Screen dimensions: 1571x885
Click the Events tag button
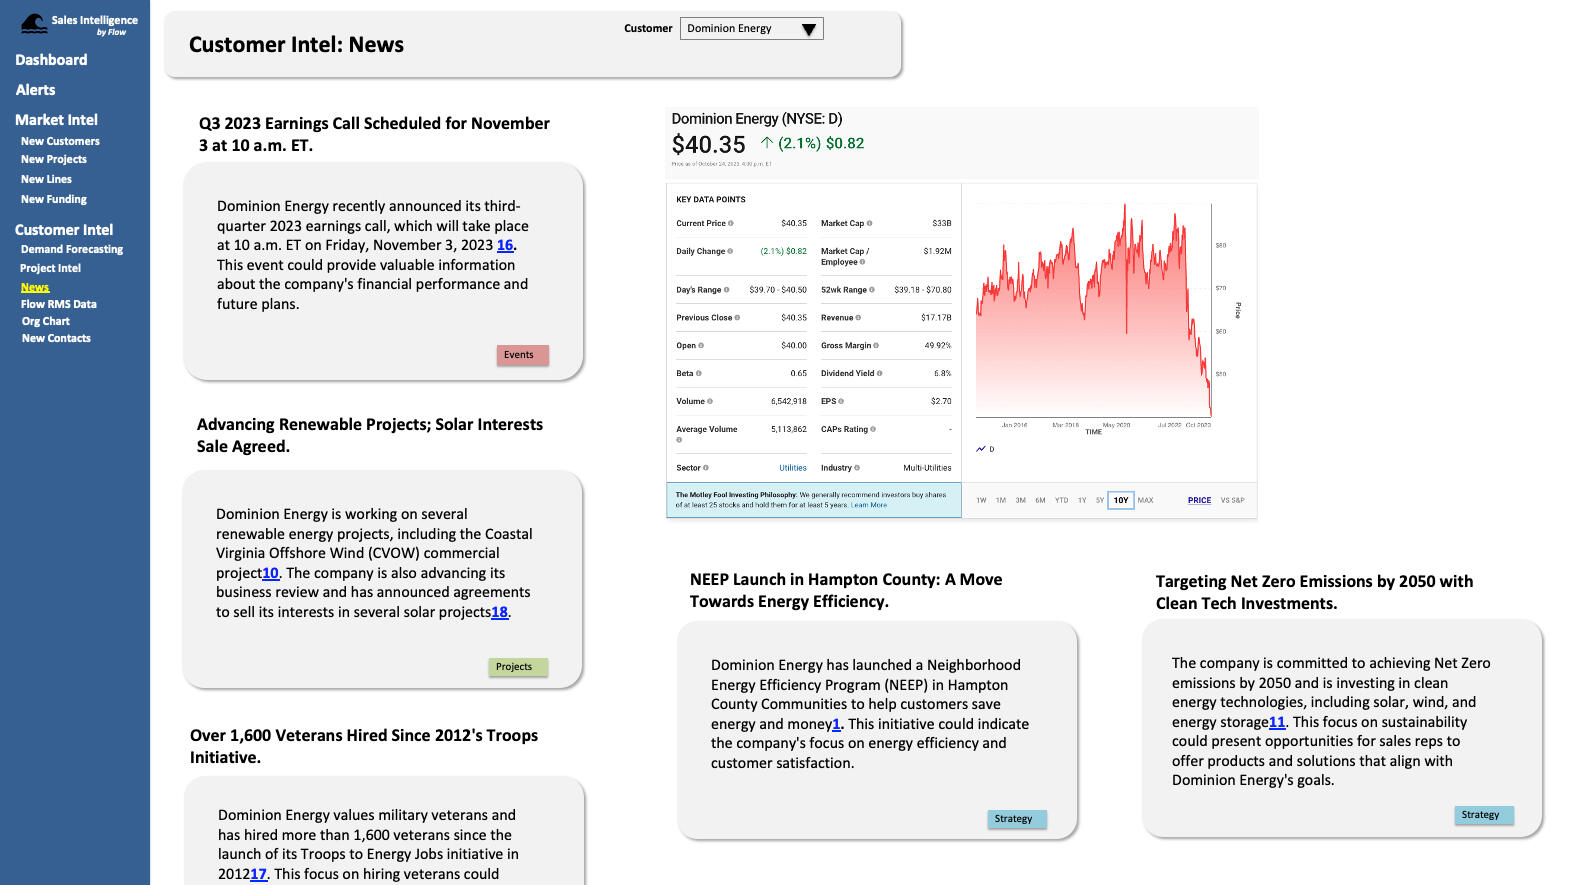522,355
